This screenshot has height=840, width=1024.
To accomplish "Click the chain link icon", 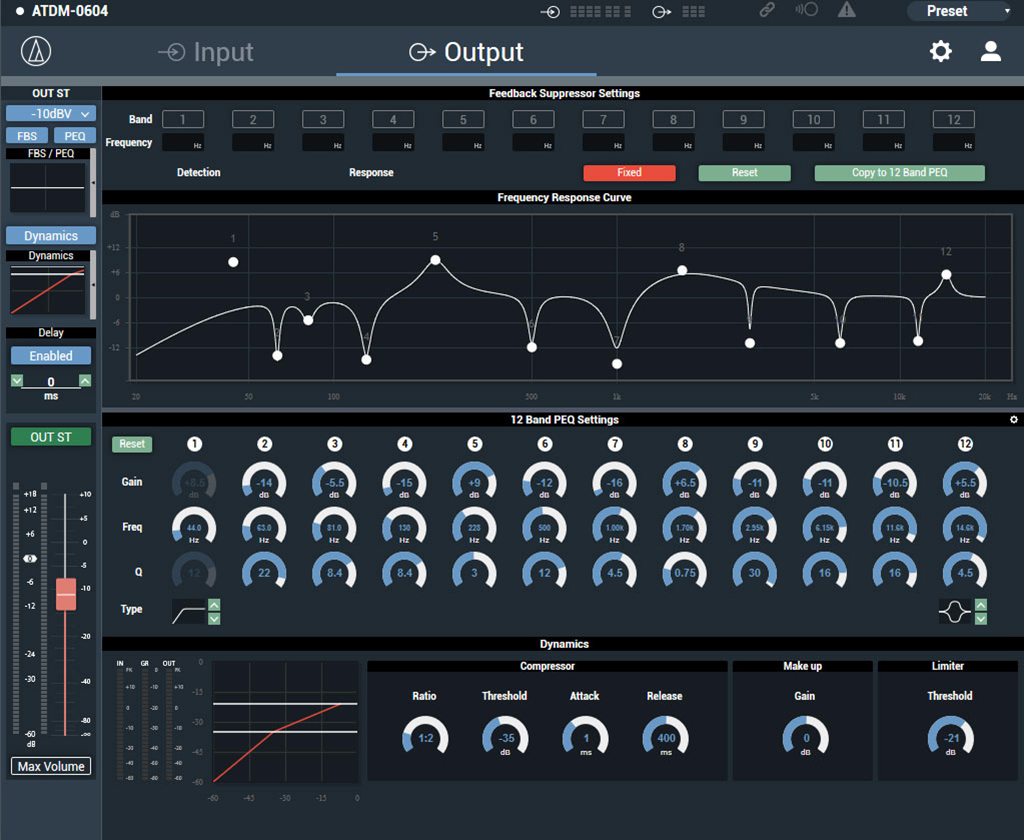I will pyautogui.click(x=767, y=11).
